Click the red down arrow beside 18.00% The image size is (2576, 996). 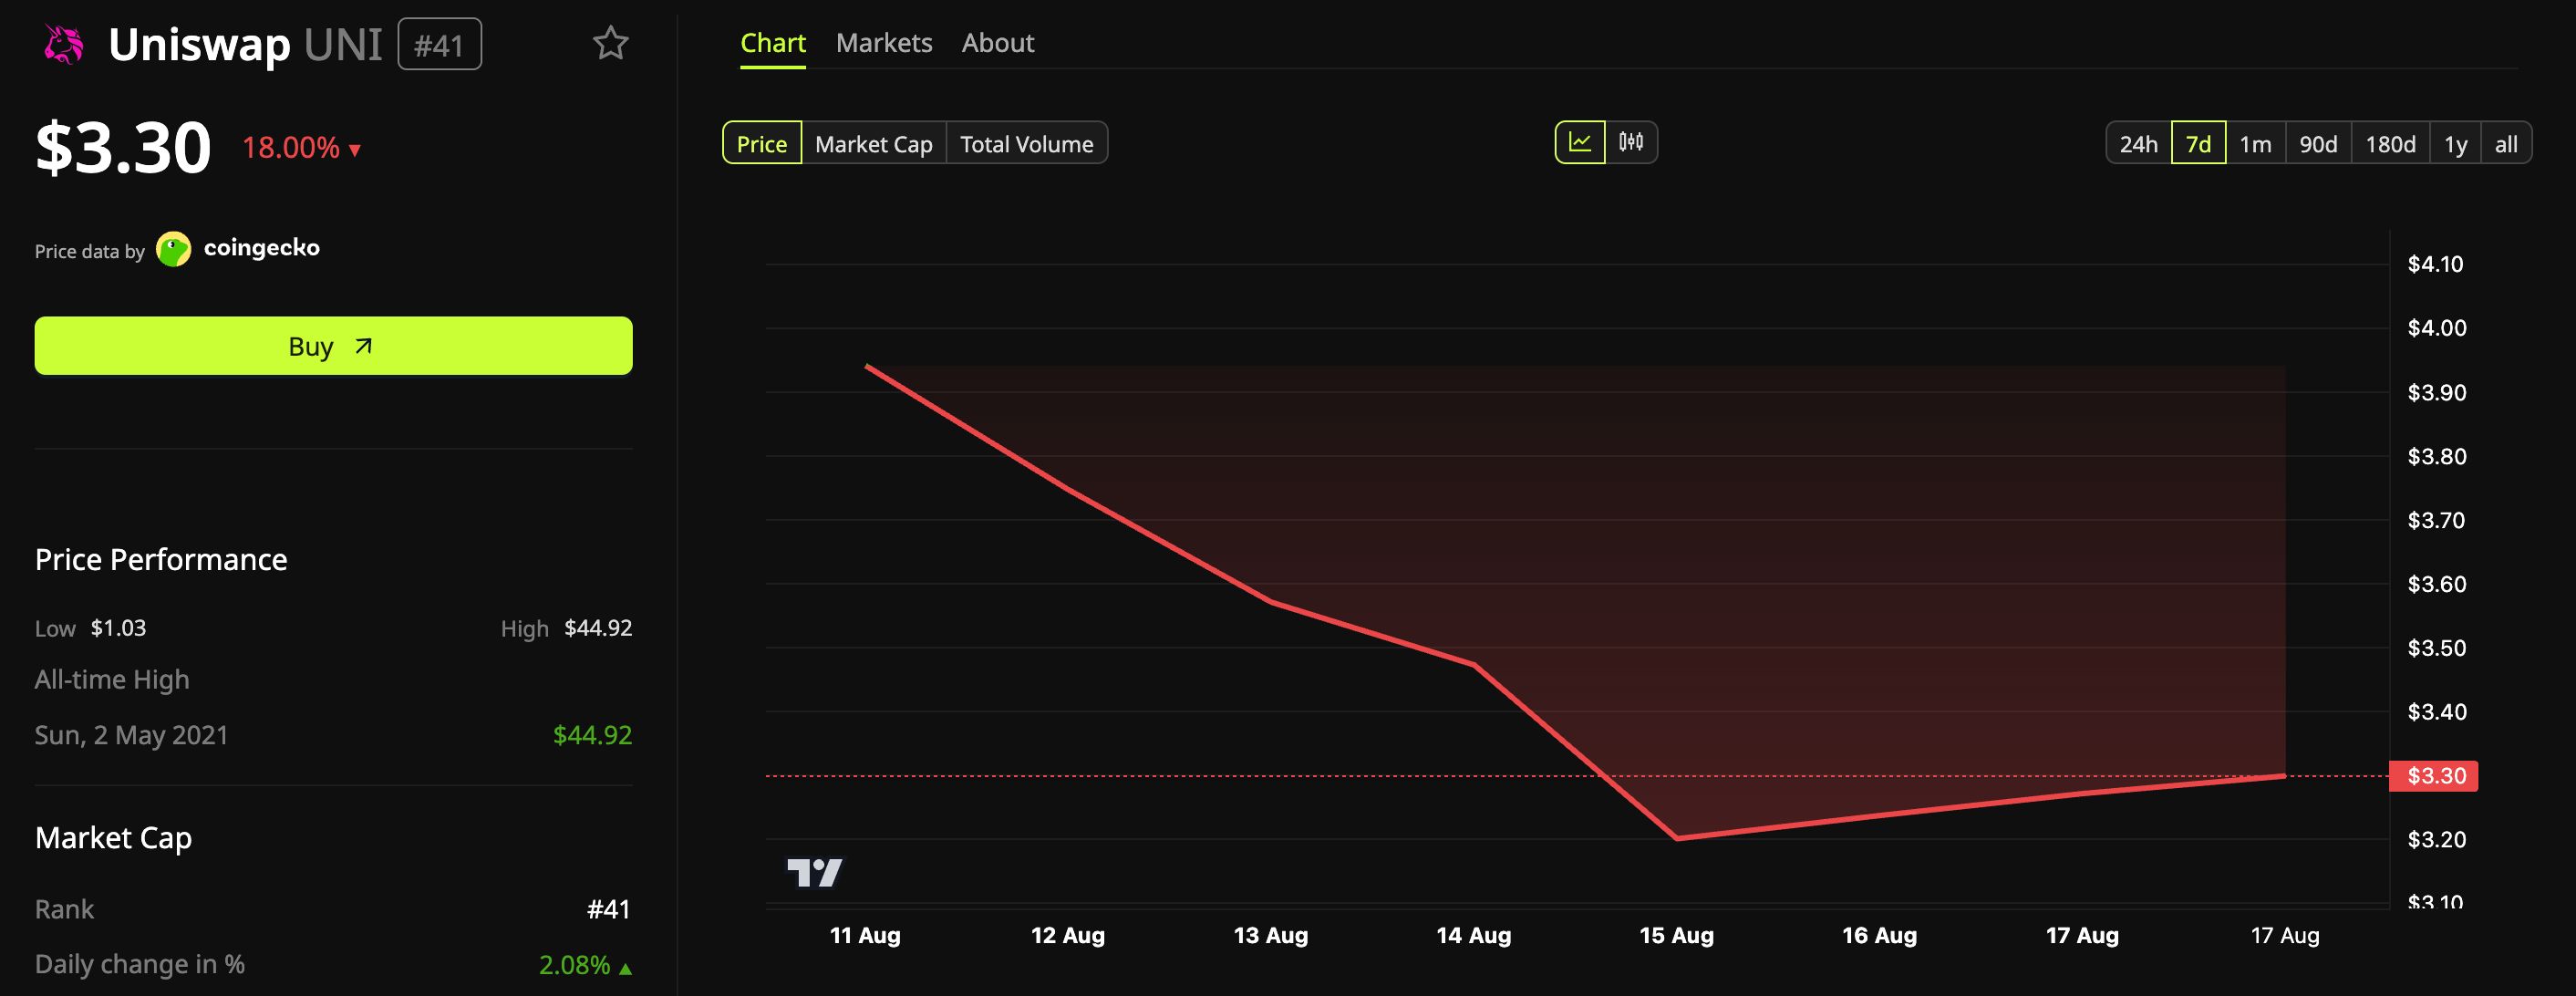[355, 151]
